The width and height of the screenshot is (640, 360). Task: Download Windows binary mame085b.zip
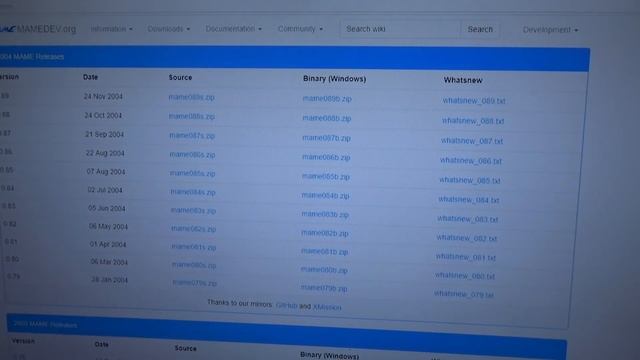(326, 177)
